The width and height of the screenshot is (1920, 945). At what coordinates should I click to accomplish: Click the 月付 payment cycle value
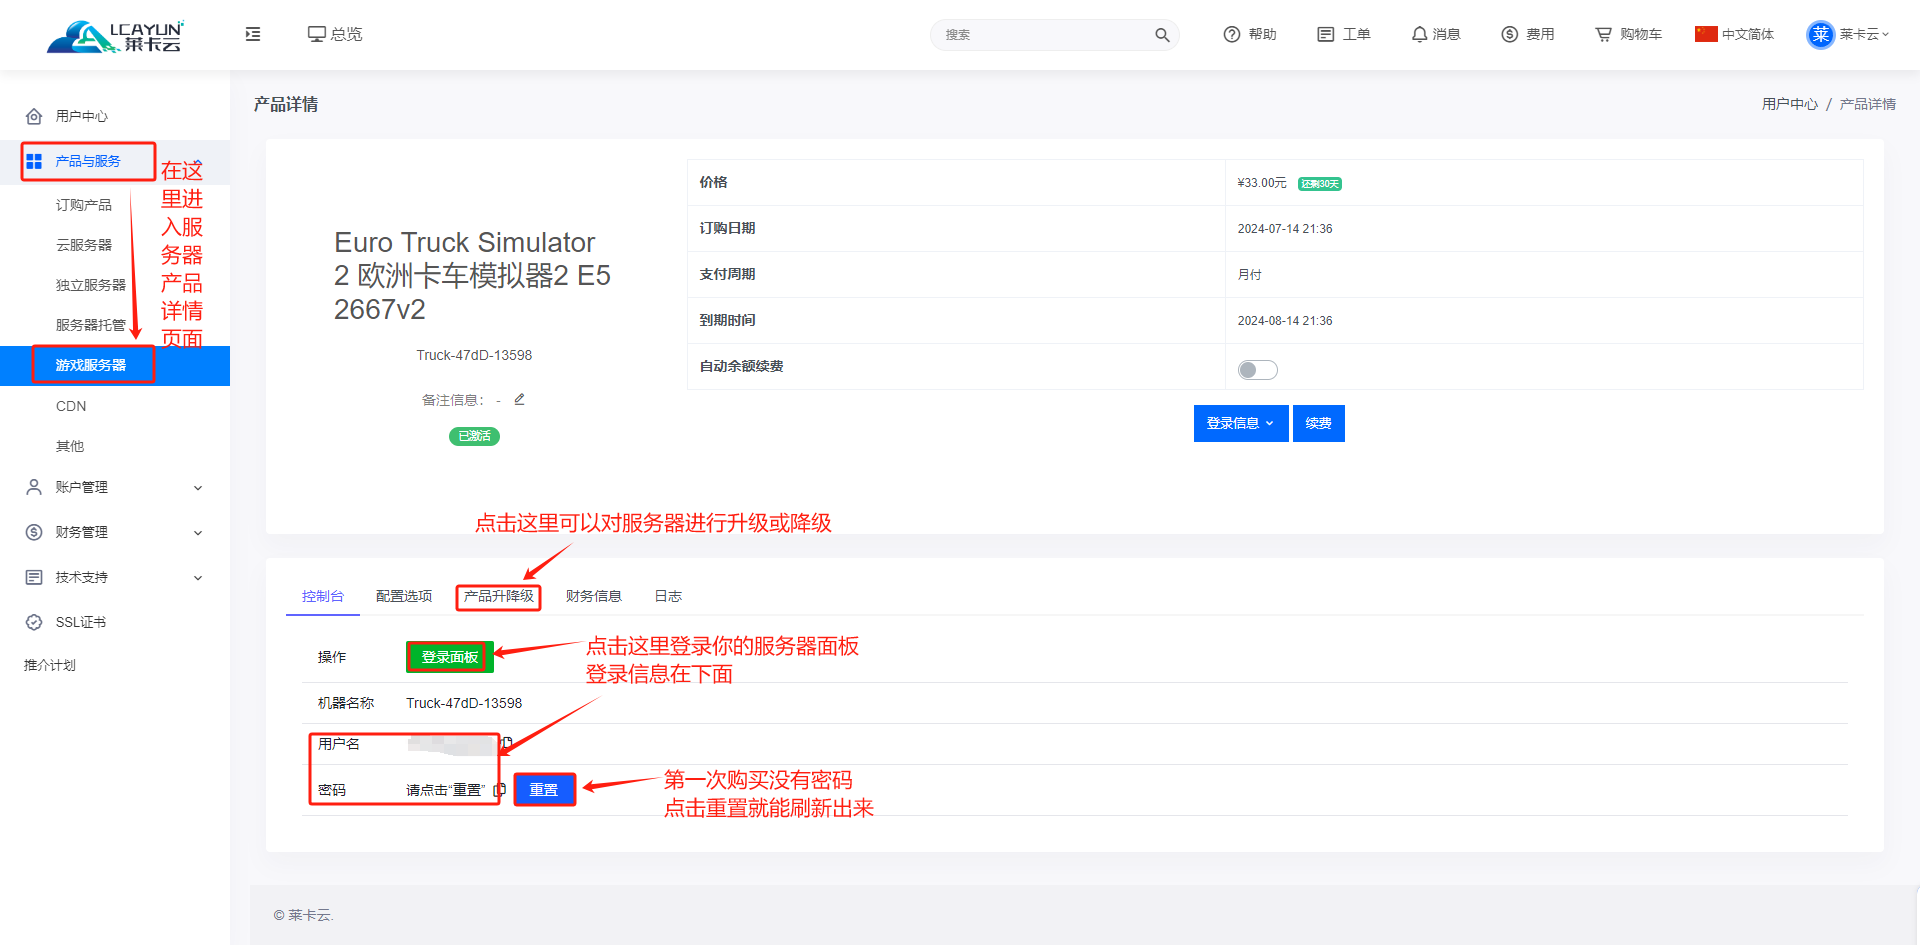[1250, 275]
